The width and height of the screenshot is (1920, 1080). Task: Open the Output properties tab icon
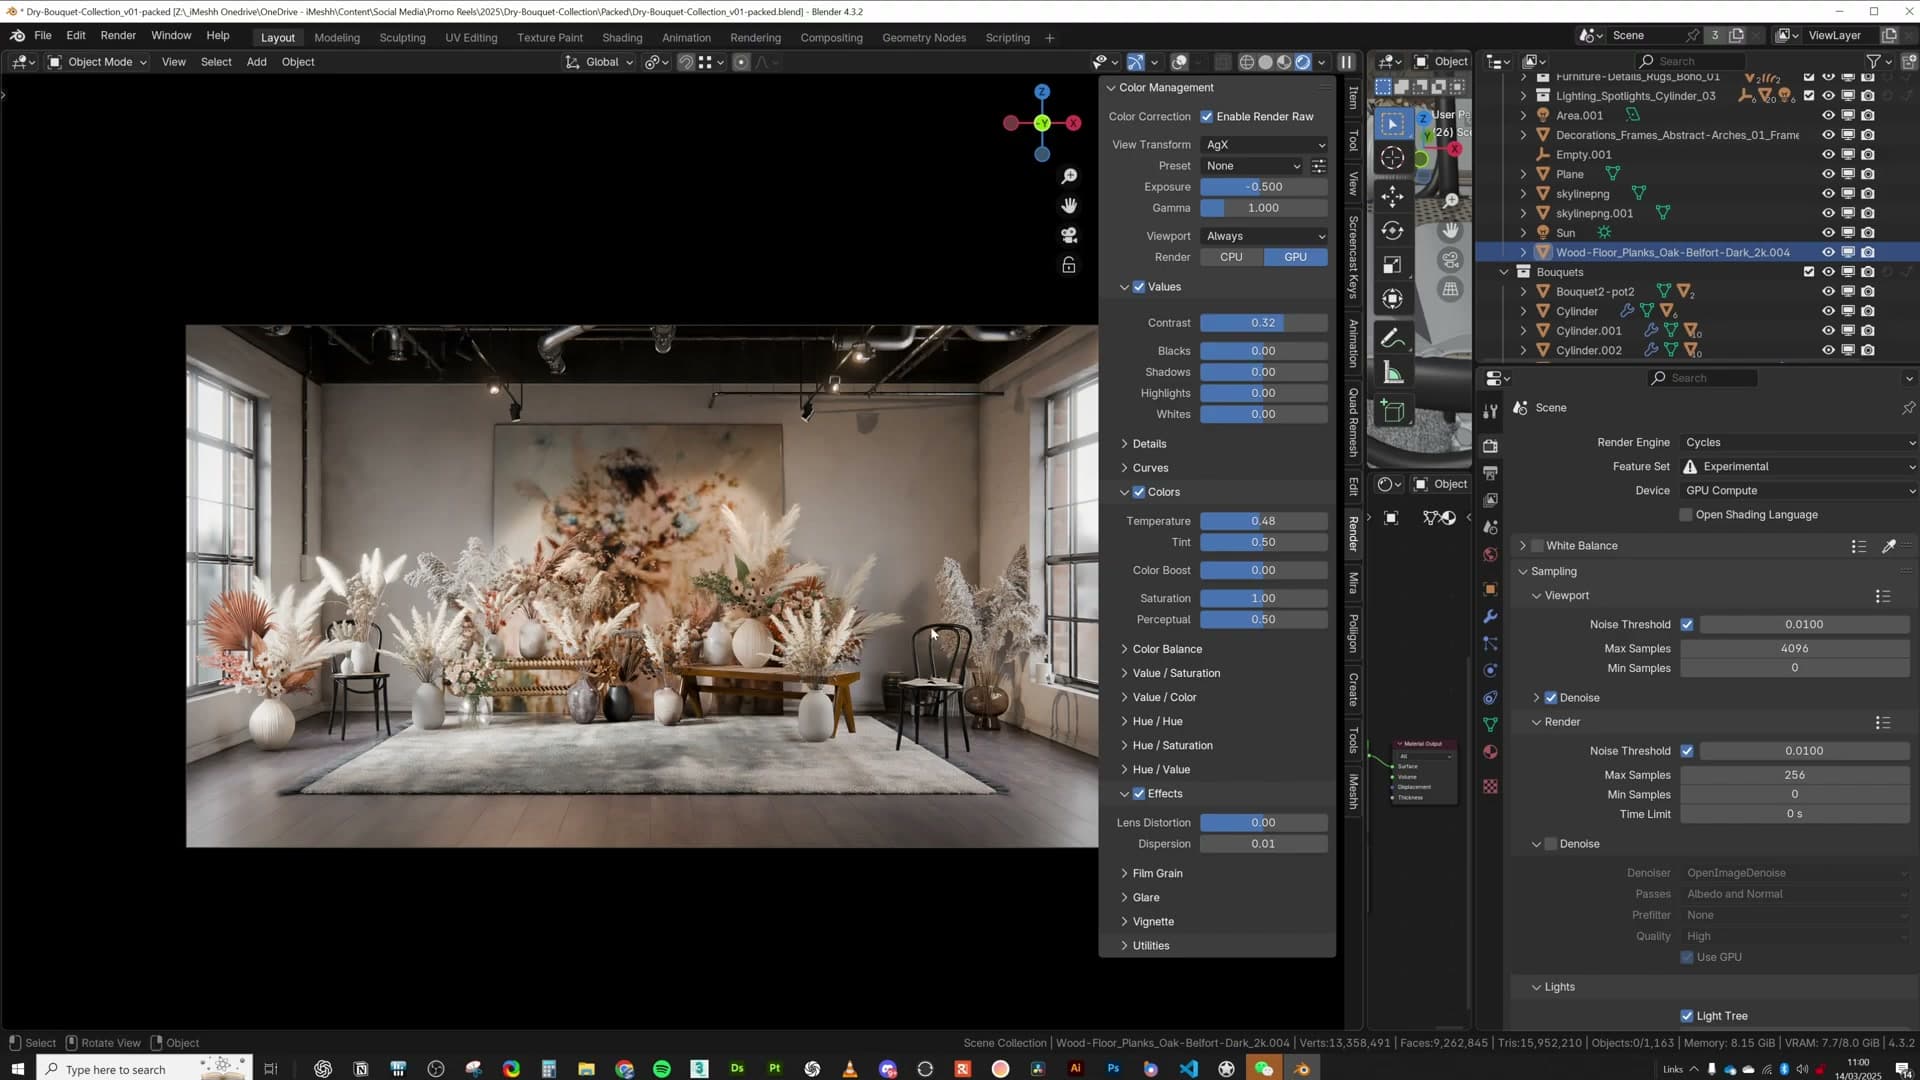click(1490, 473)
